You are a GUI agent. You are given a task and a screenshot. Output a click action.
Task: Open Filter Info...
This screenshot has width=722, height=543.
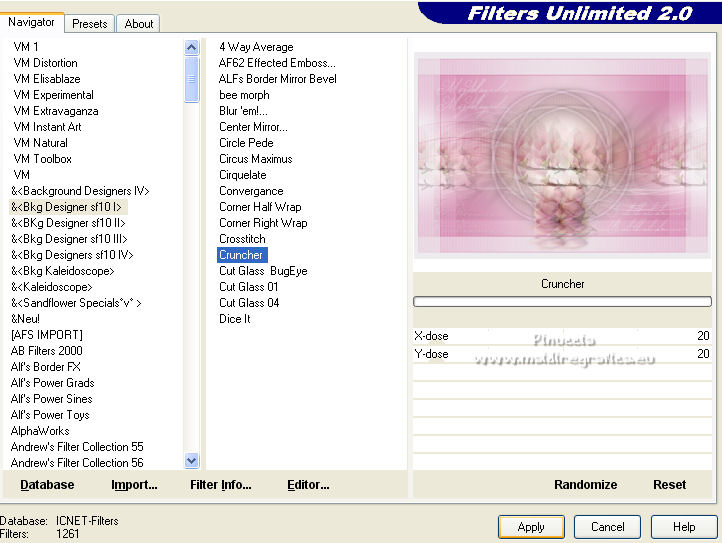[221, 485]
